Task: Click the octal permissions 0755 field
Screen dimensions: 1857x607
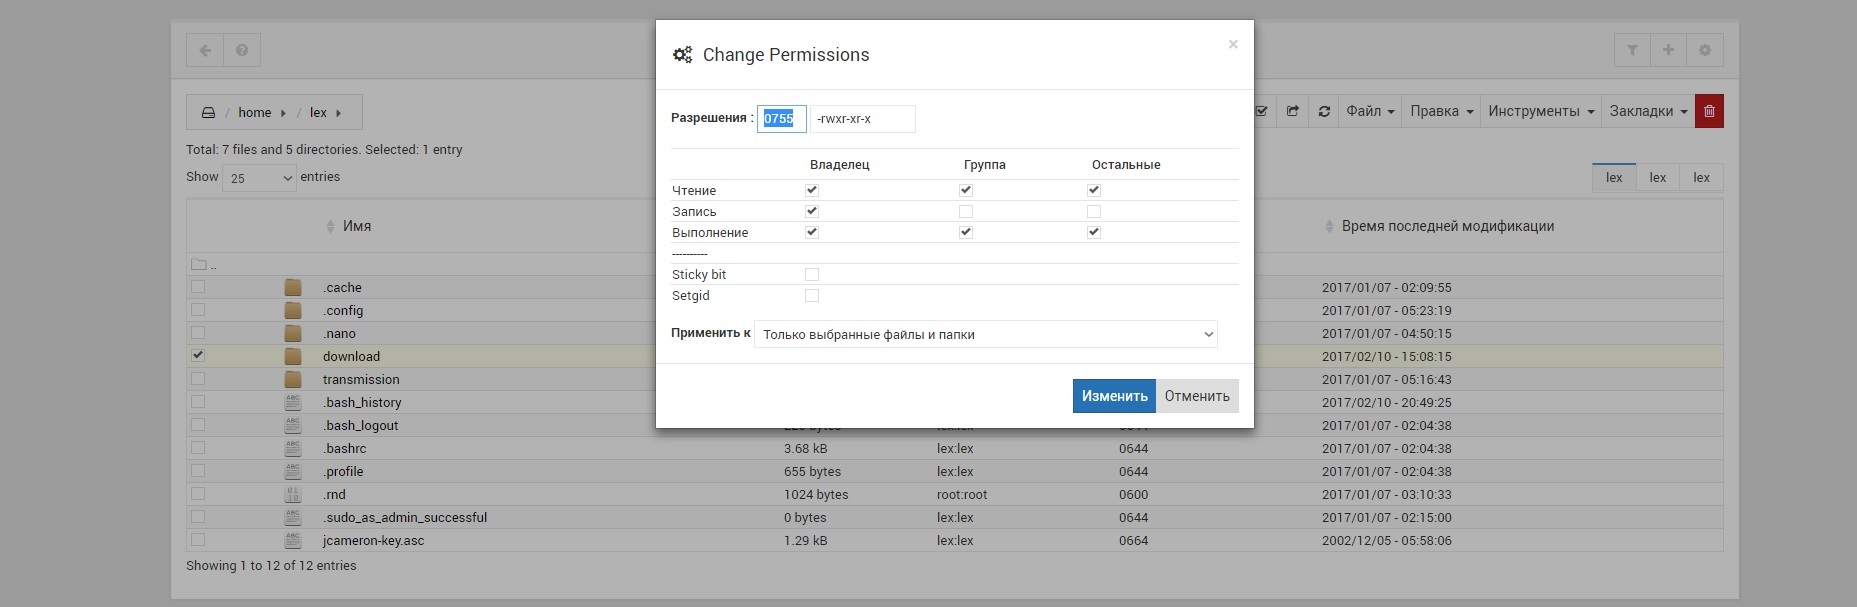Action: click(781, 119)
